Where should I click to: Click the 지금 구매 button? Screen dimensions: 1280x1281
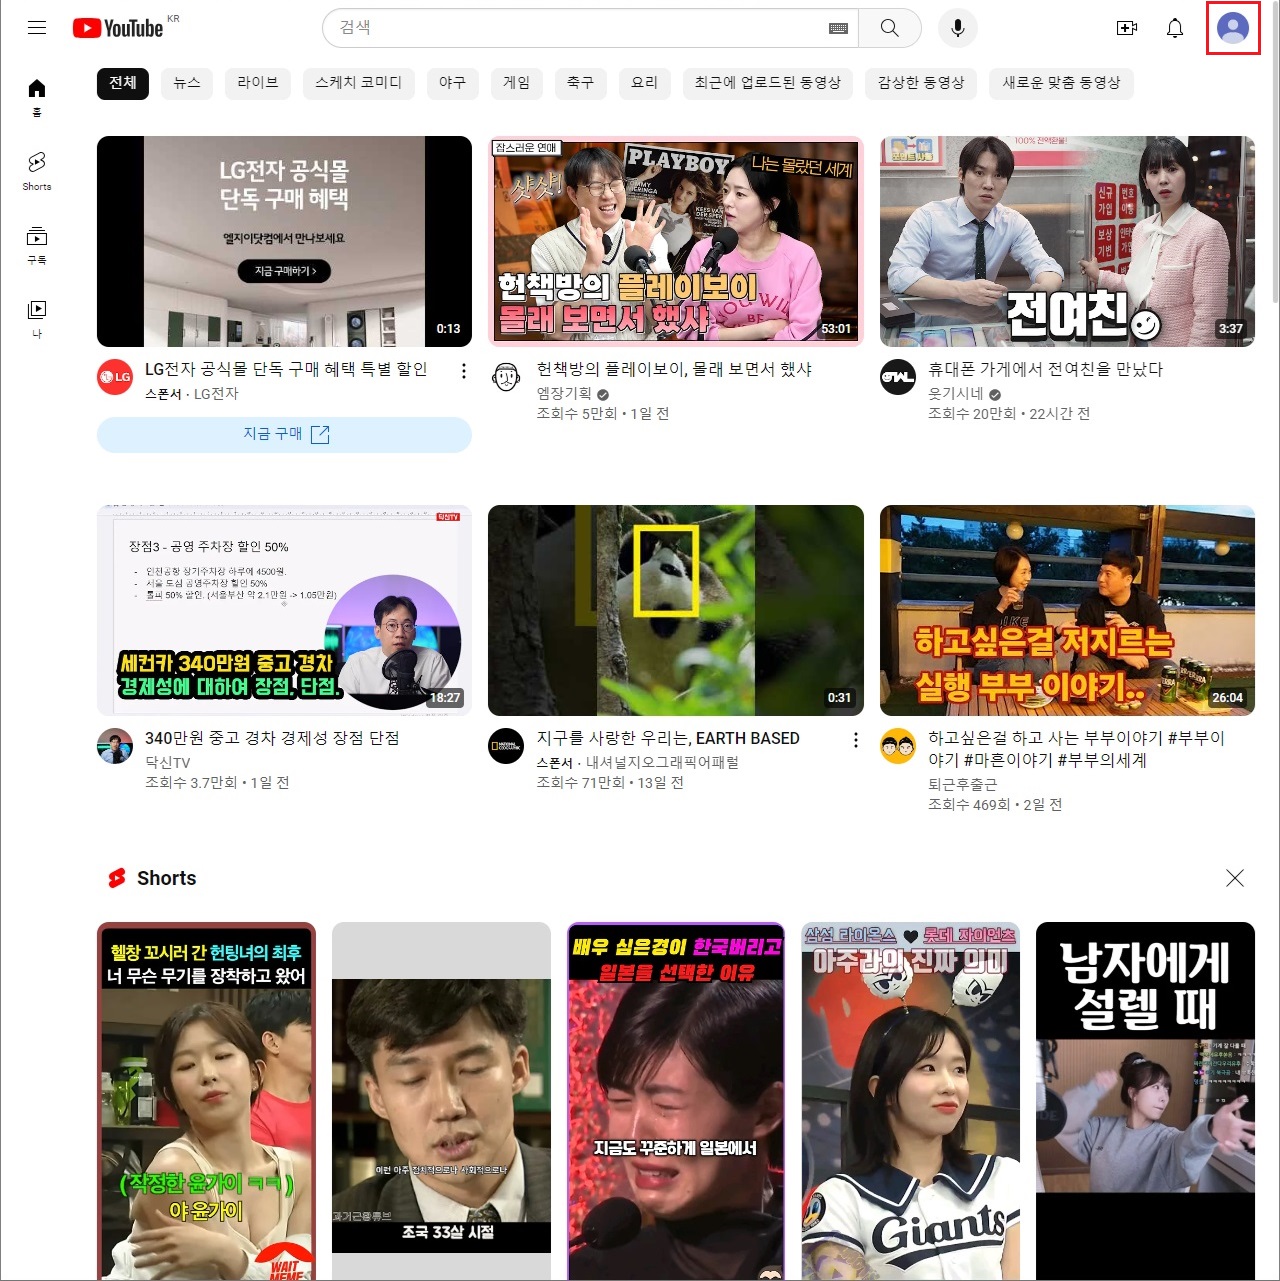(x=284, y=434)
